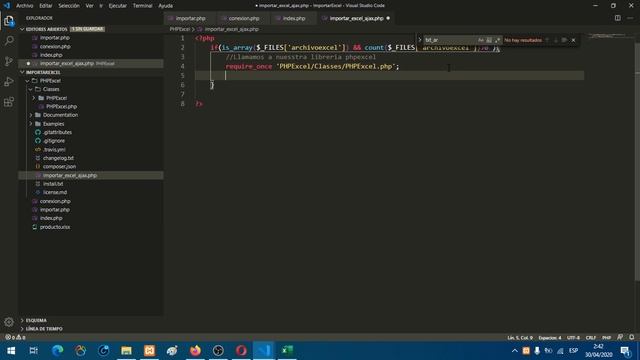Screen dimensions: 640x360
Task: Open the notifications bell in status bar
Action: click(x=631, y=338)
